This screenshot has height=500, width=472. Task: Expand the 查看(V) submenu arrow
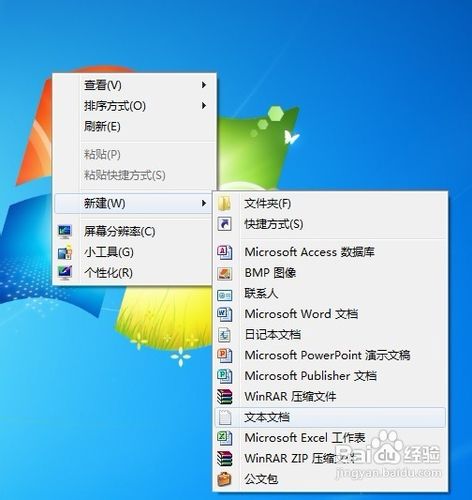pos(204,85)
